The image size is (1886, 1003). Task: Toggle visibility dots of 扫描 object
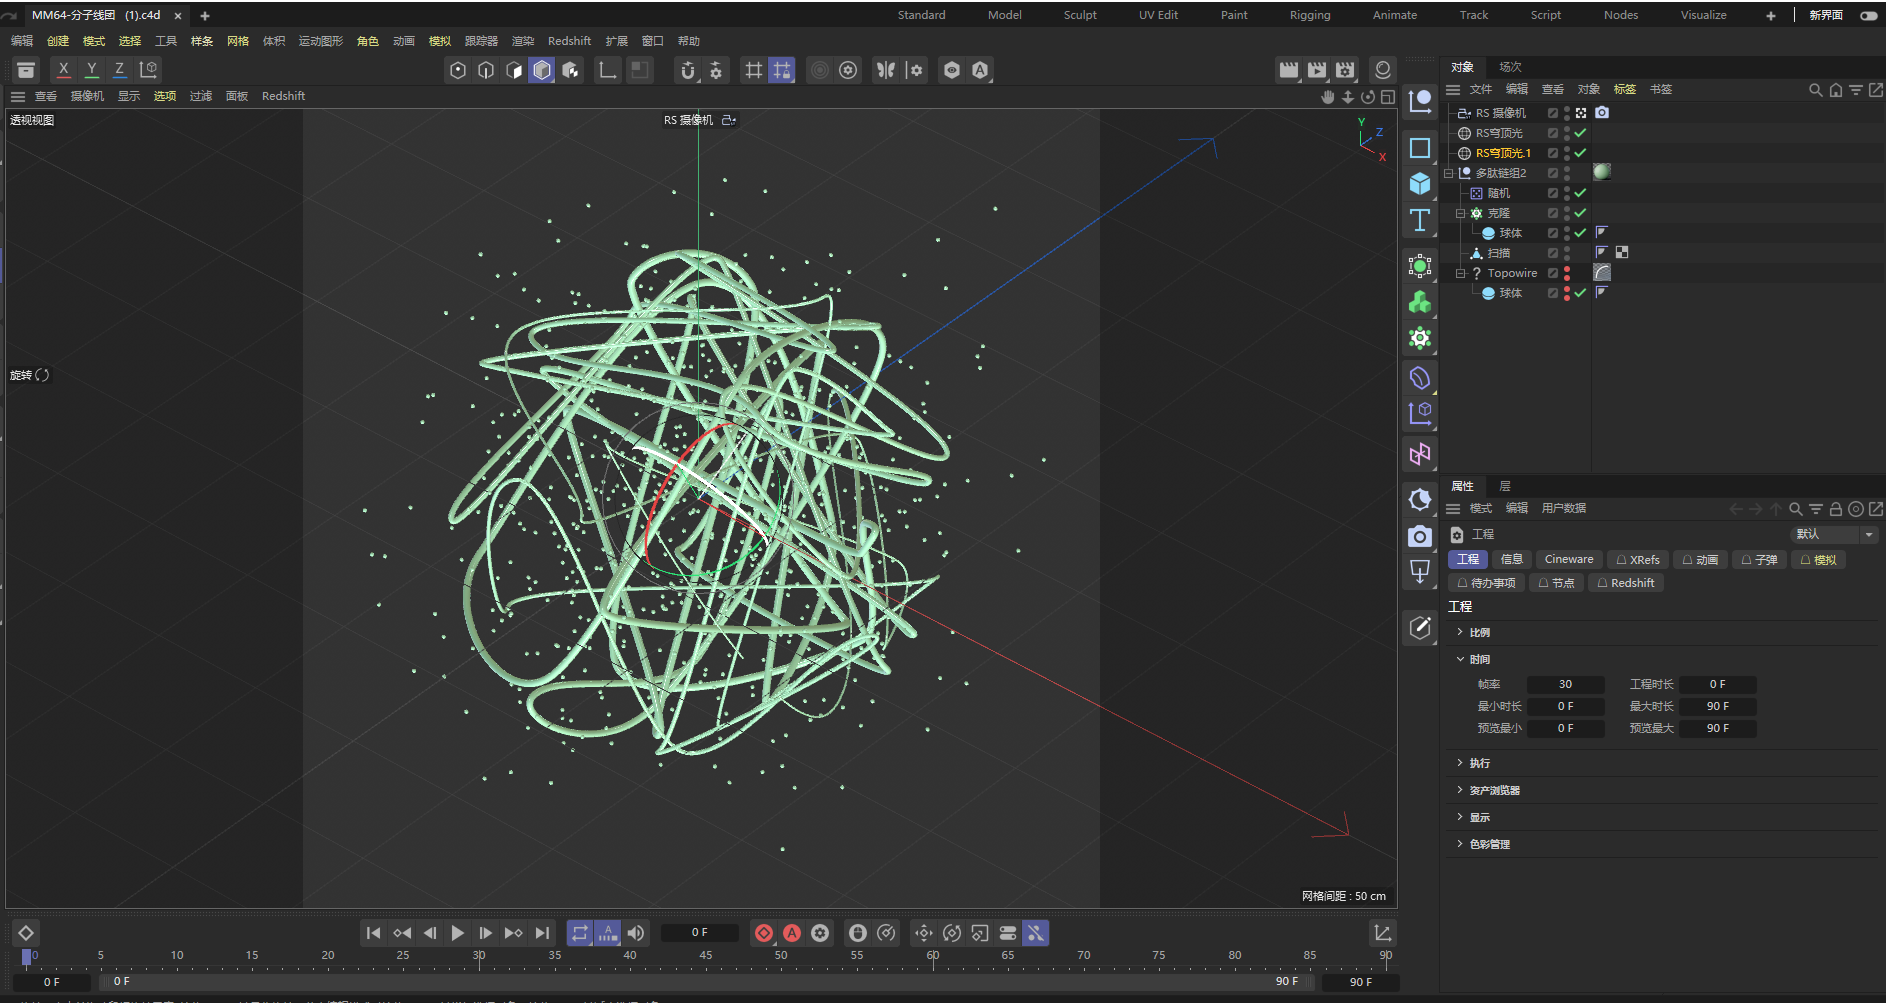[1567, 253]
